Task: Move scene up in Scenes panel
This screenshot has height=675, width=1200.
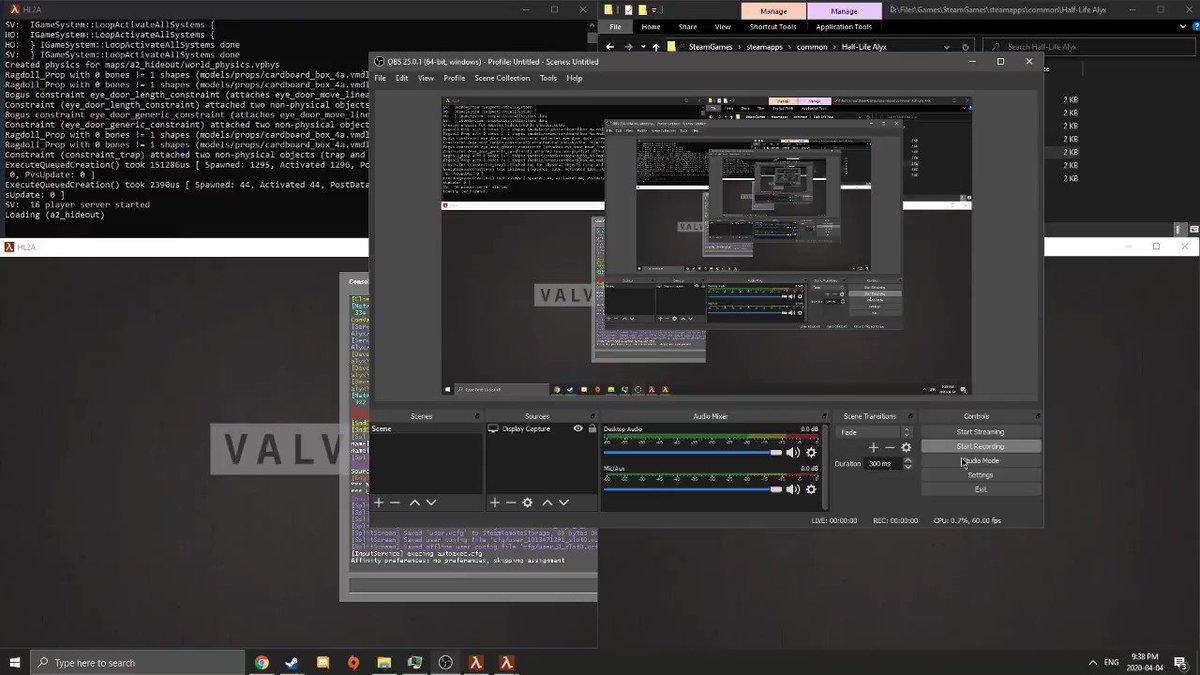Action: pyautogui.click(x=414, y=503)
